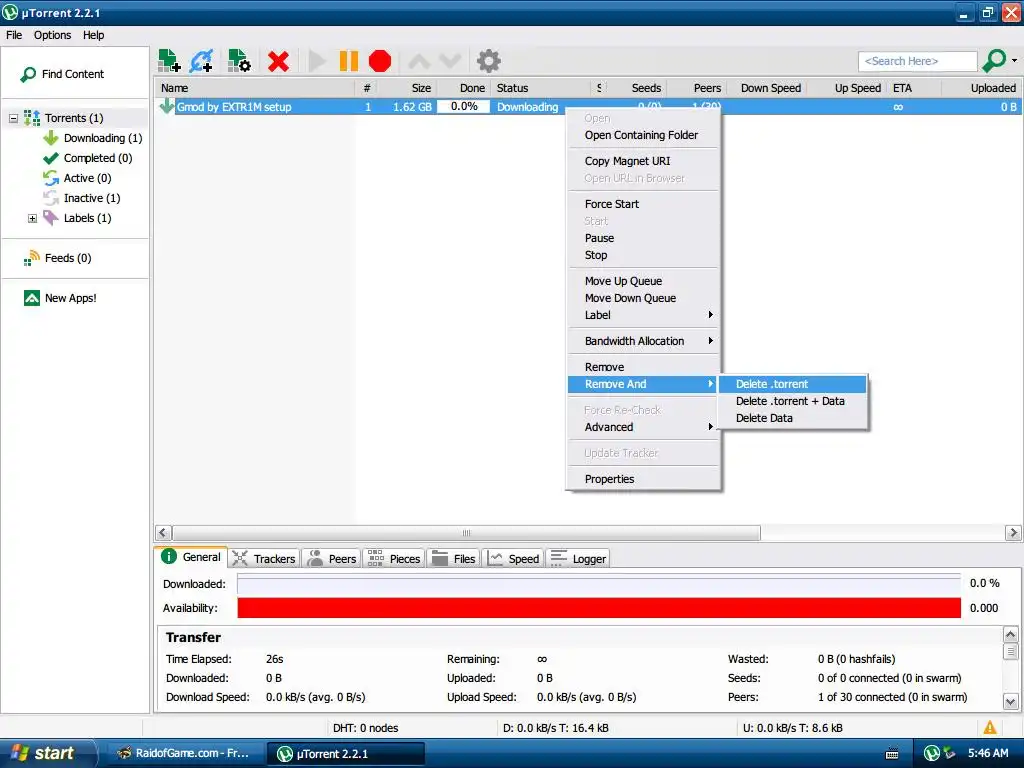Click the Transfer panel scroll down arrow
Viewport: 1024px width, 768px height.
pyautogui.click(x=1010, y=703)
